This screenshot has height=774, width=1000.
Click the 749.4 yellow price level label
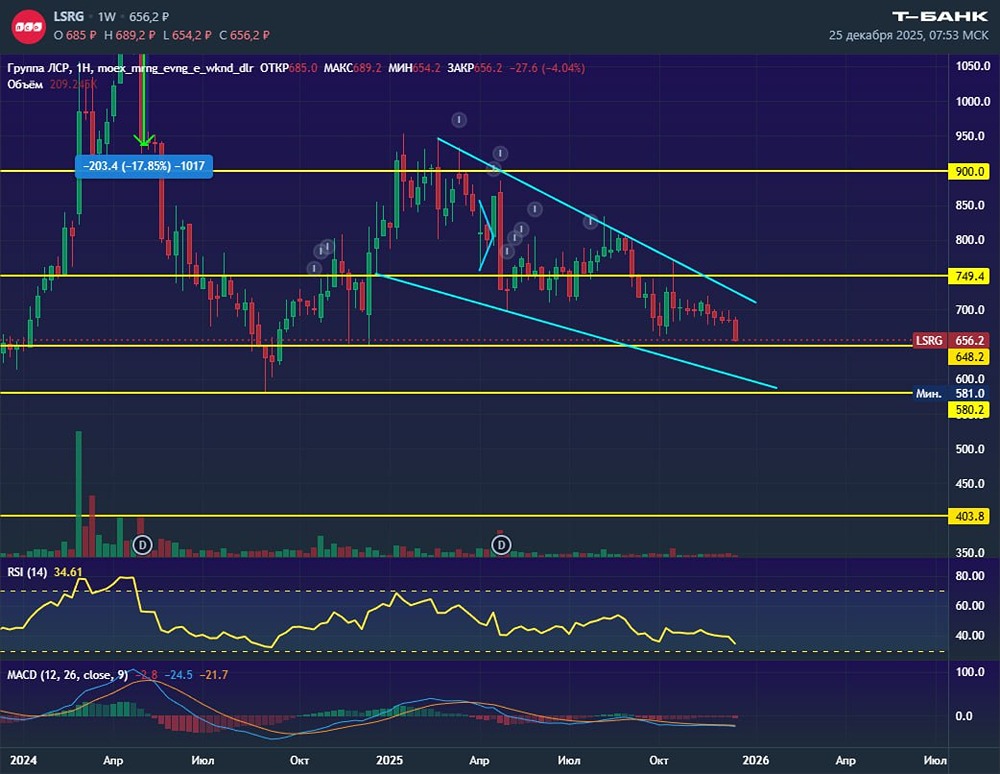point(969,276)
